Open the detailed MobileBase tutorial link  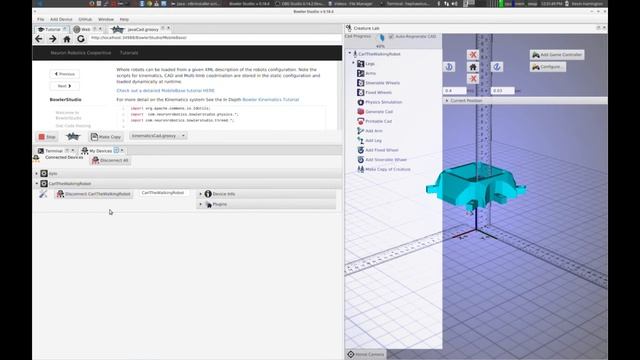[x=165, y=91]
